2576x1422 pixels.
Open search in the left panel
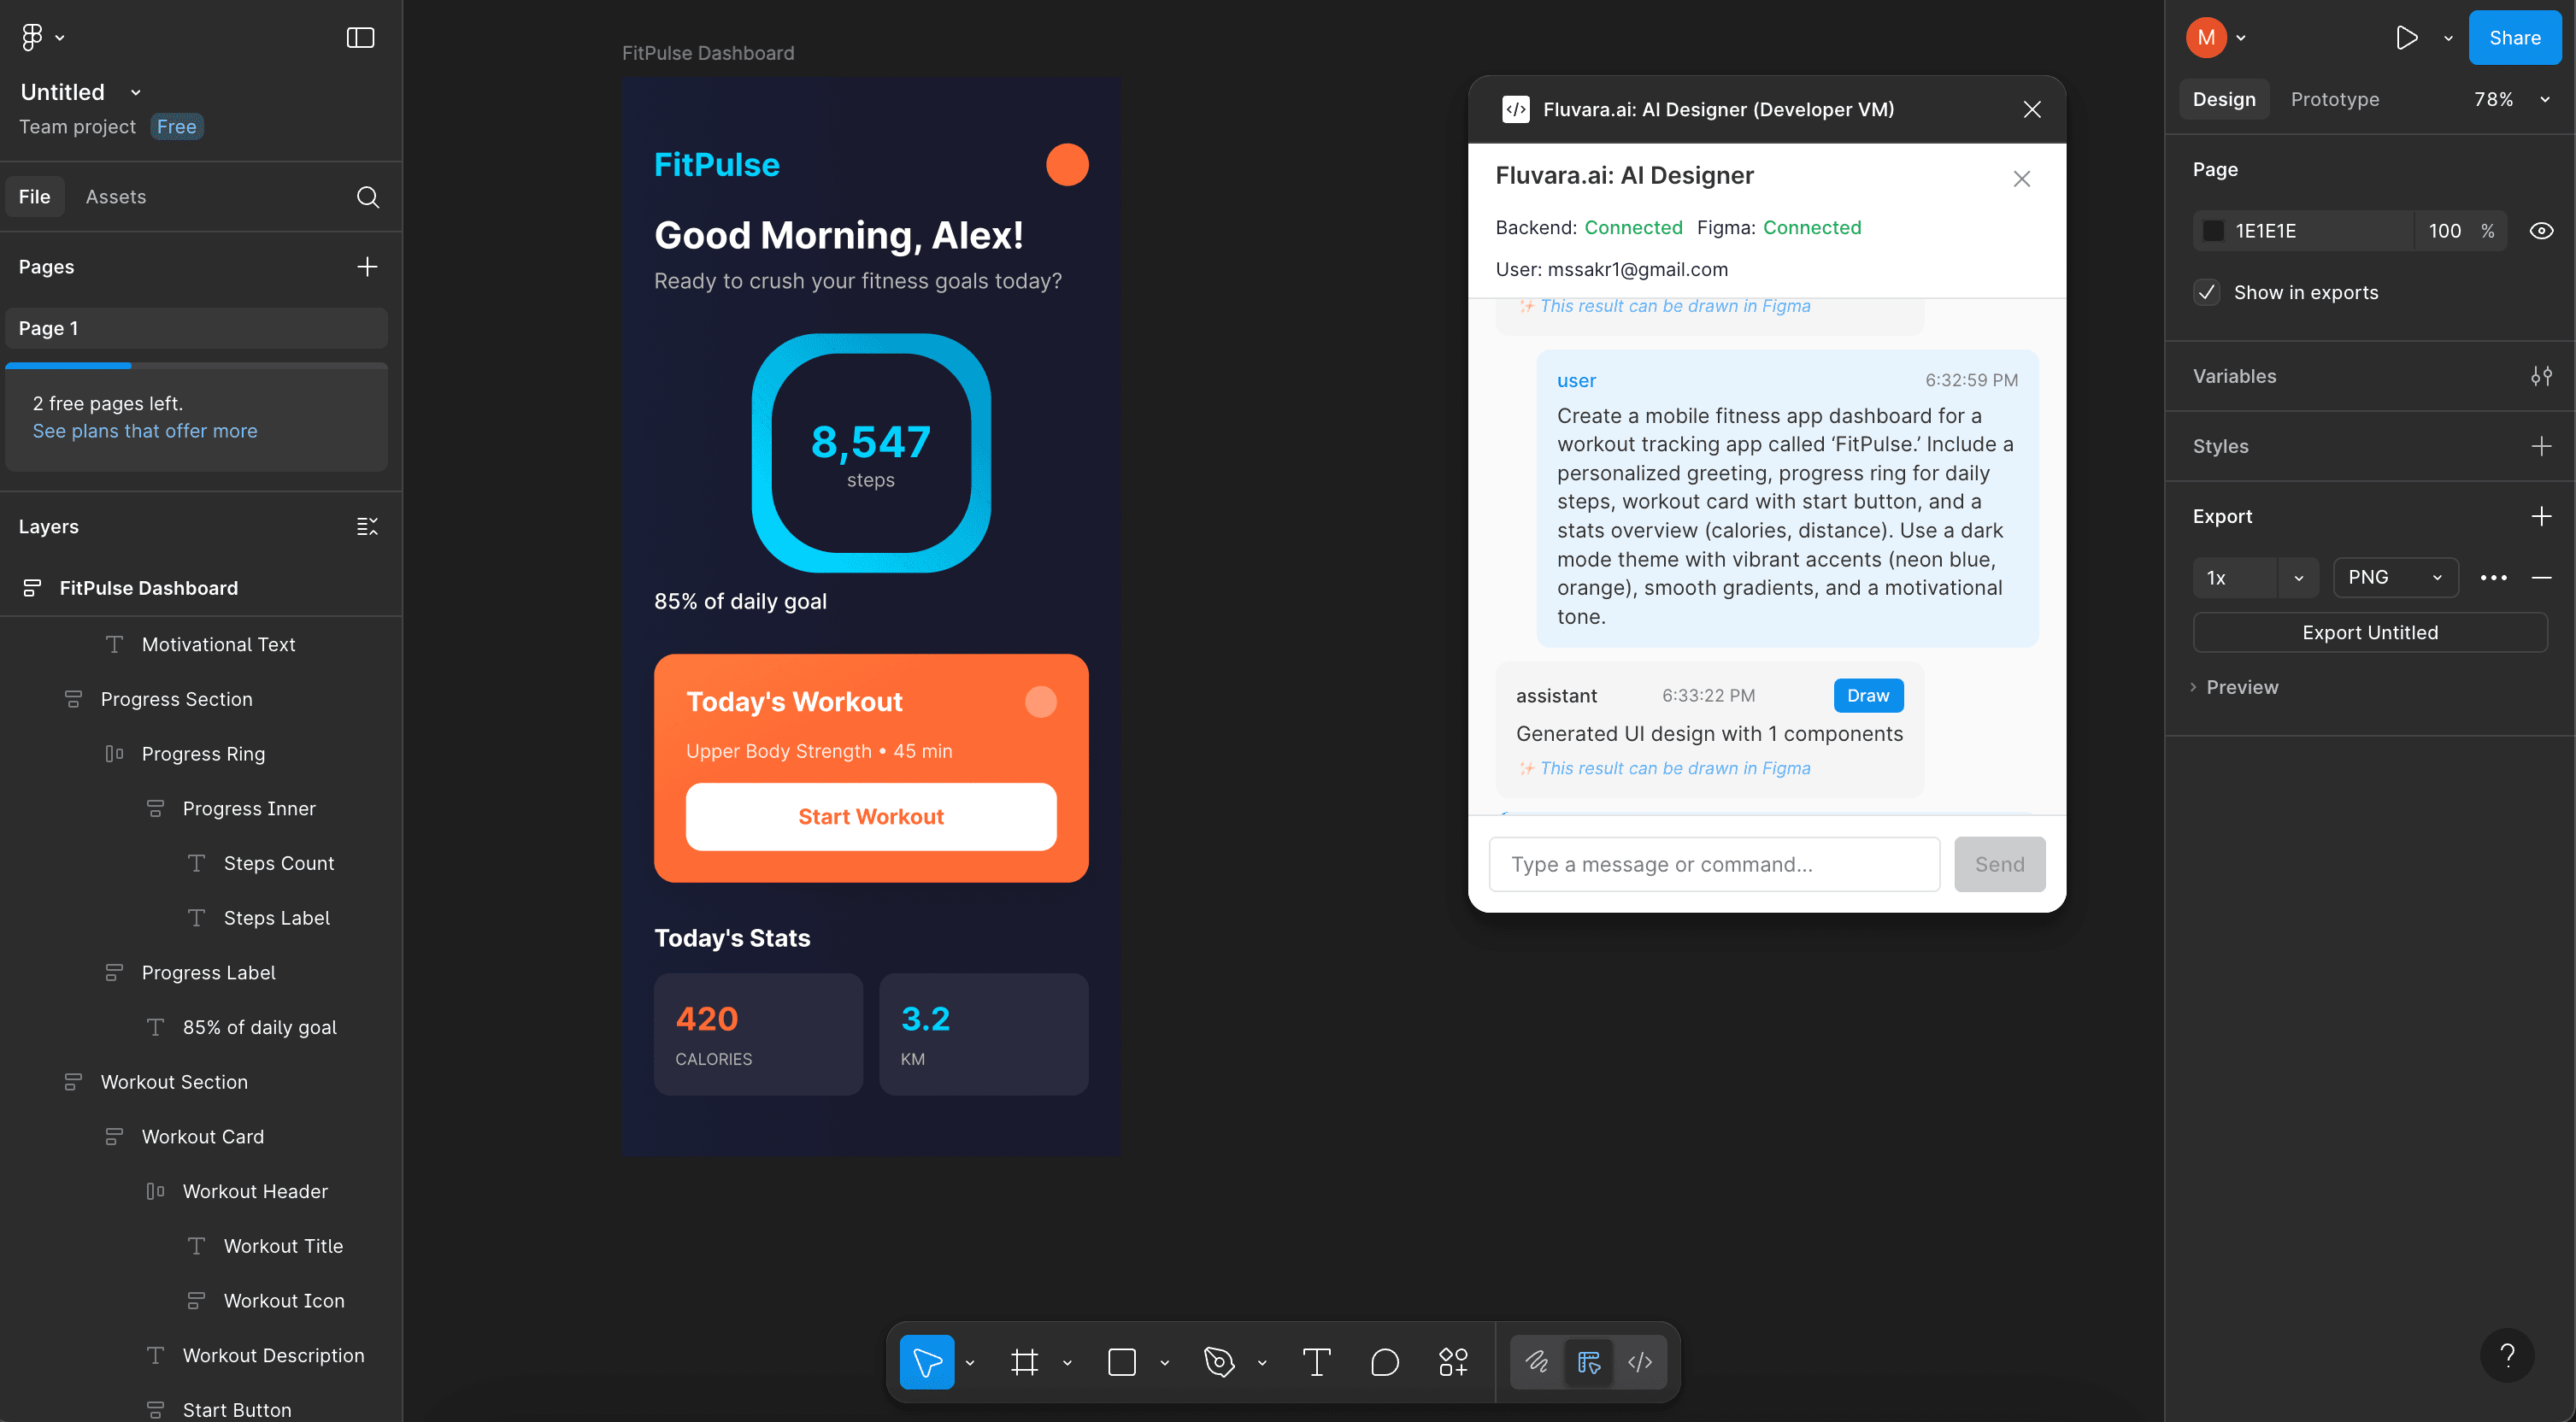point(368,197)
